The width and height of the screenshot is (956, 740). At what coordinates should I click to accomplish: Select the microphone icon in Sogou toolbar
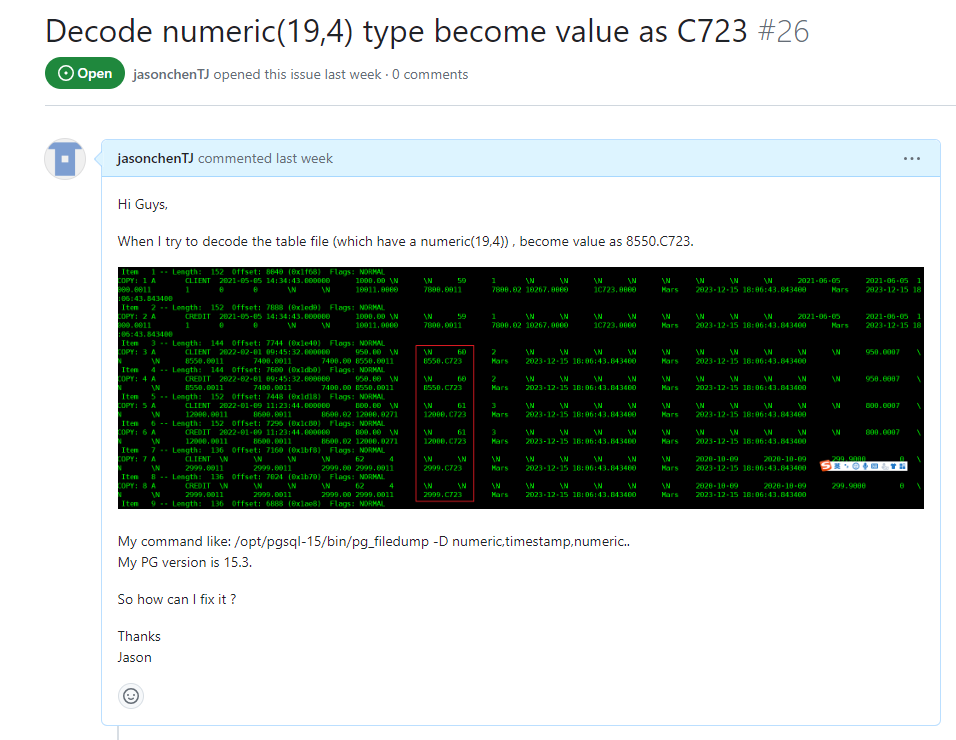(865, 466)
